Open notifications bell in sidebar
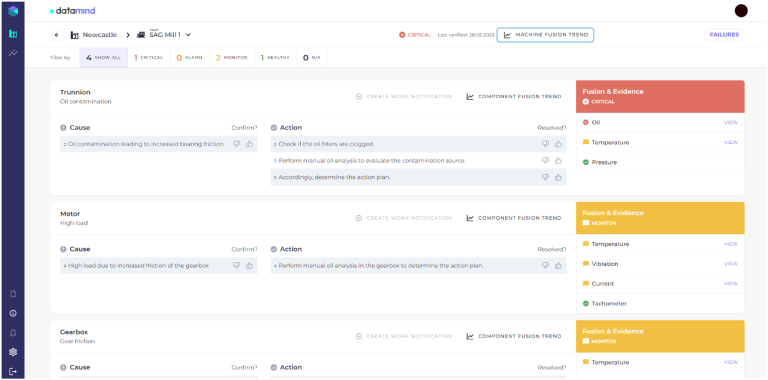768x380 pixels. (13, 333)
